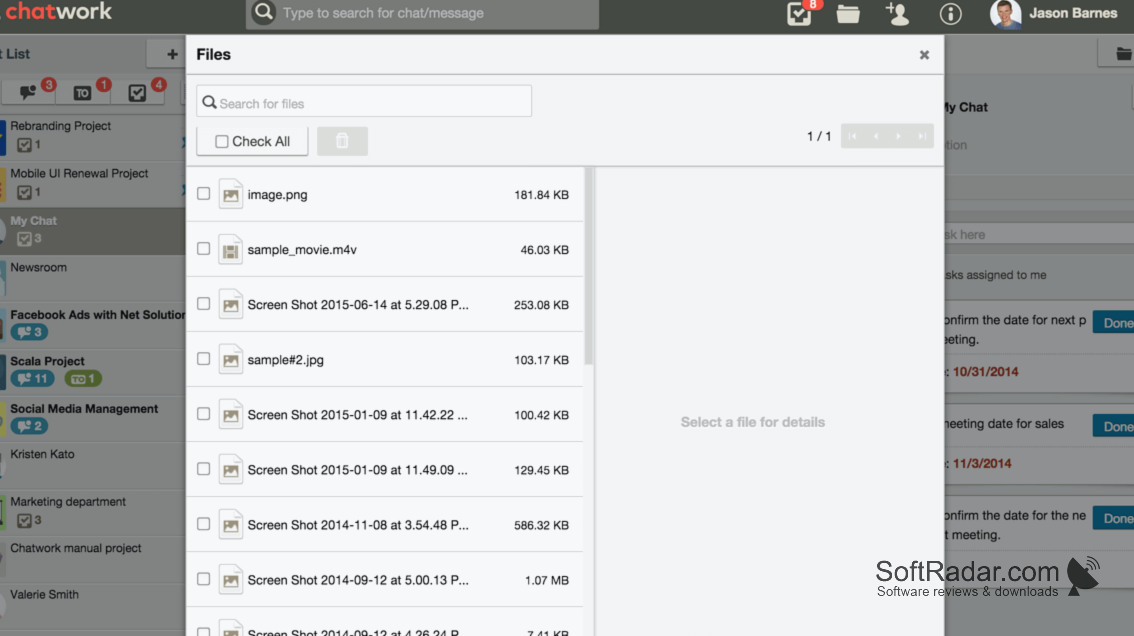Click the Search for files field
Screen dimensions: 1134x636
tap(364, 102)
